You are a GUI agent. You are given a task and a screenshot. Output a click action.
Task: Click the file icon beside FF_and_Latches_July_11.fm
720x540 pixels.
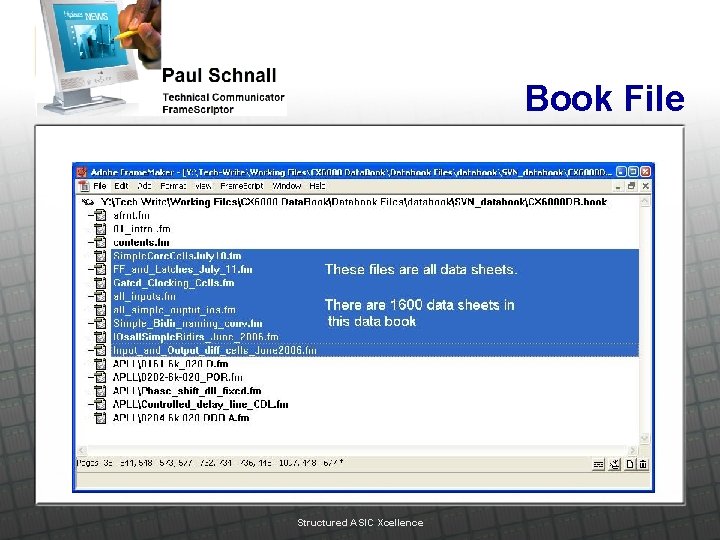pyautogui.click(x=100, y=269)
